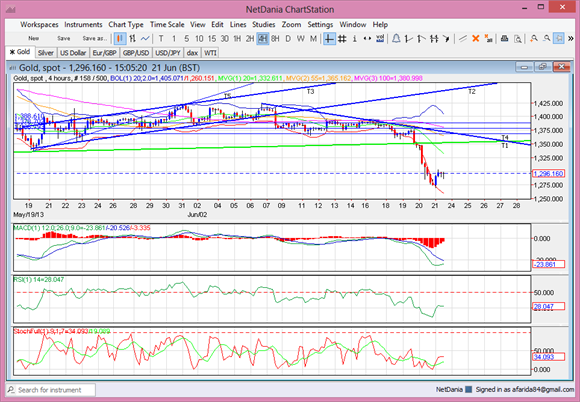This screenshot has width=580, height=402.
Task: Toggle the active 4H time scale
Action: [x=263, y=38]
